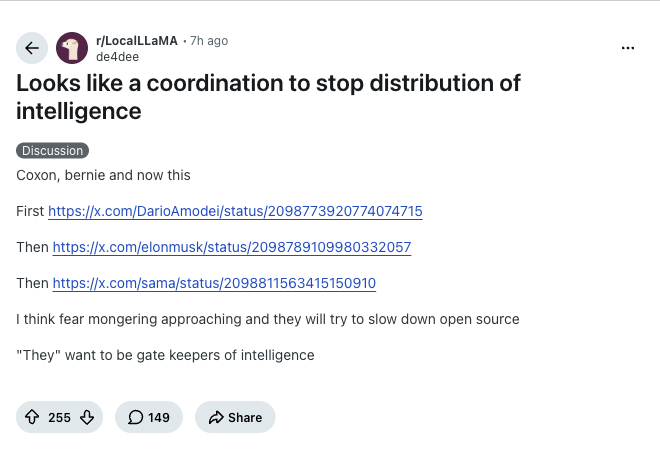Filter by the Discussion flair tag

tap(53, 151)
